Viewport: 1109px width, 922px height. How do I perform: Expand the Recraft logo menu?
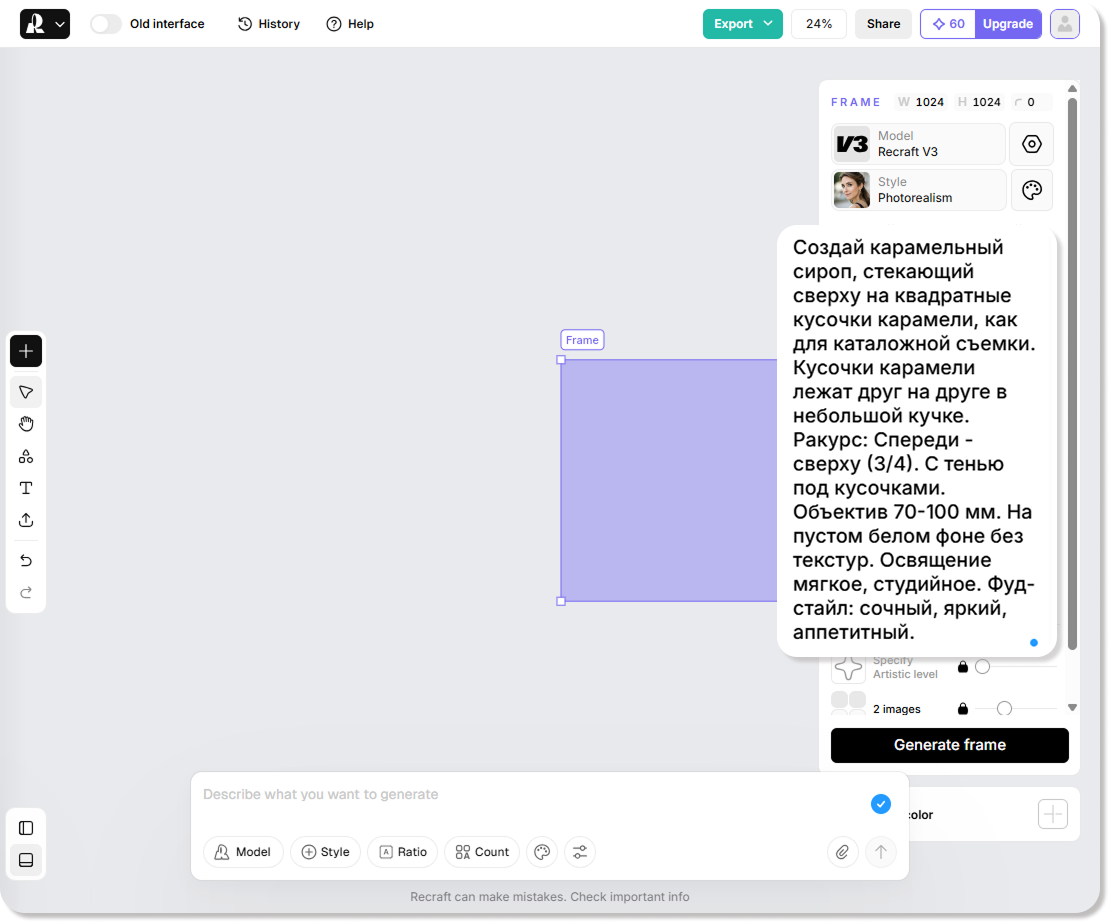pyautogui.click(x=45, y=24)
